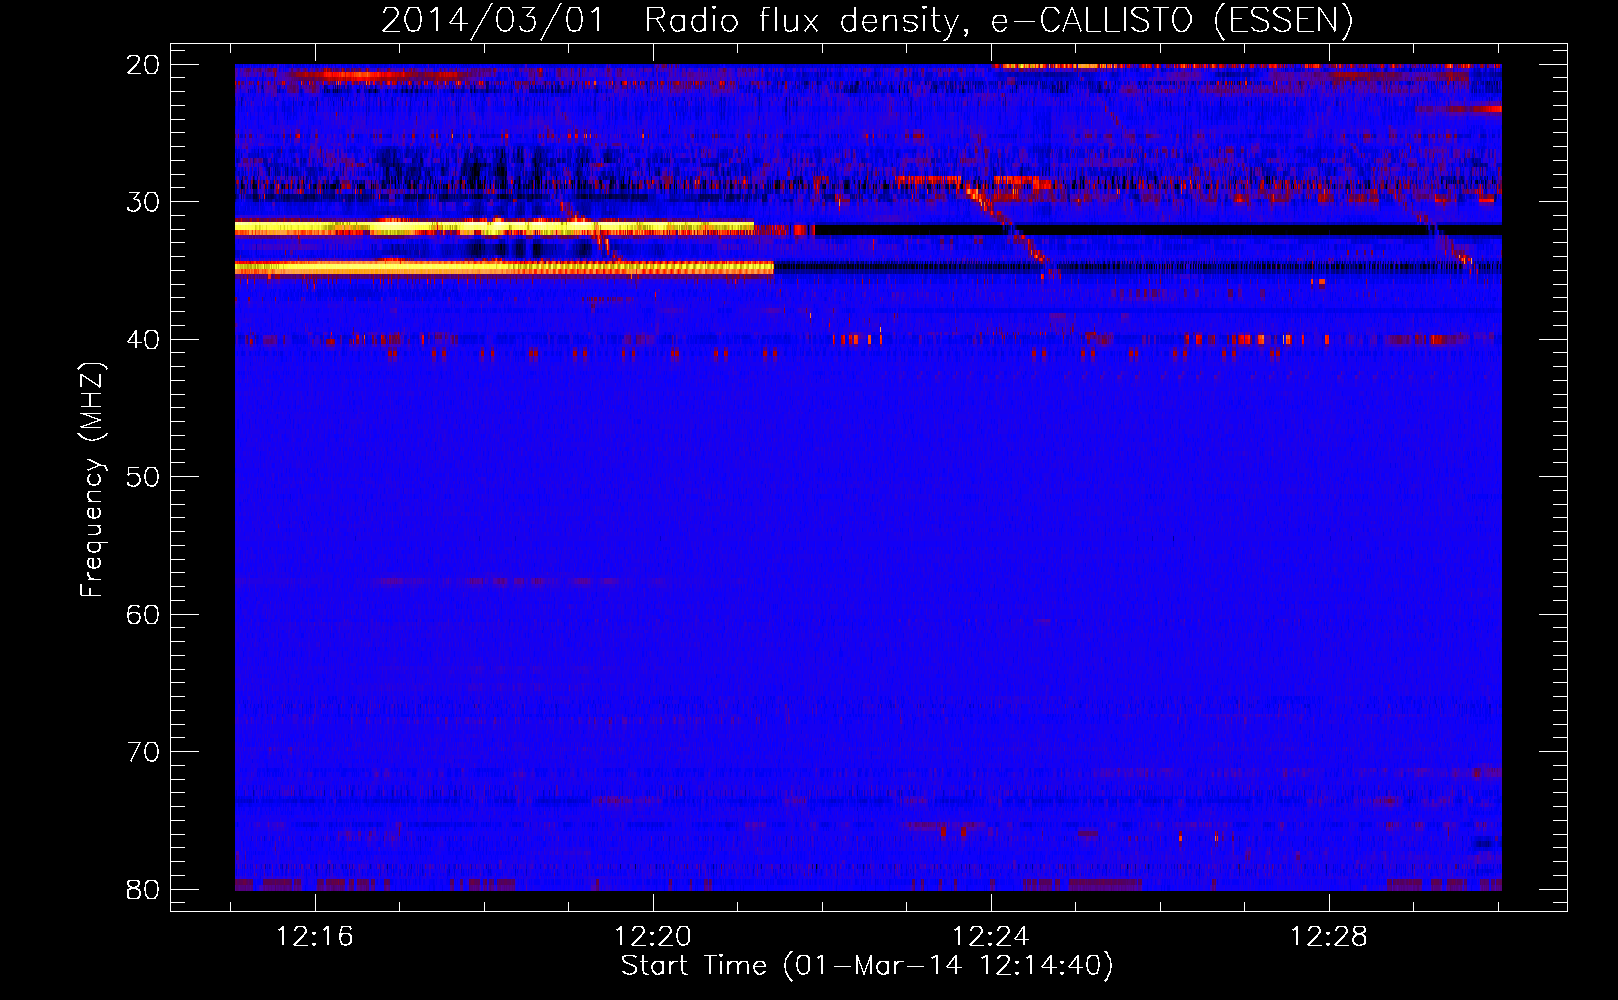Click the 60 MHz frequency tick label
This screenshot has height=1000, width=1618.
143,615
